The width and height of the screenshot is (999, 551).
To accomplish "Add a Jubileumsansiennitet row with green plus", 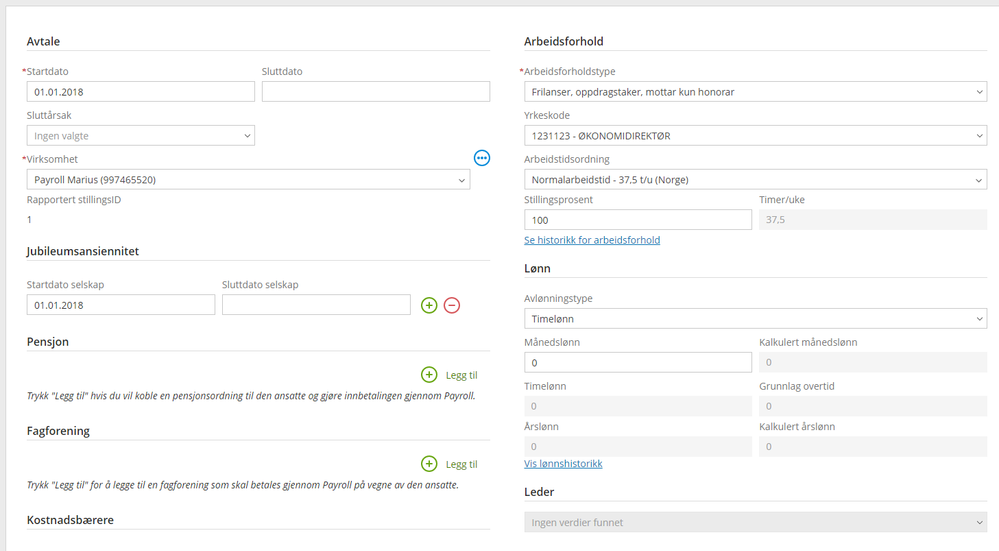I will 429,305.
